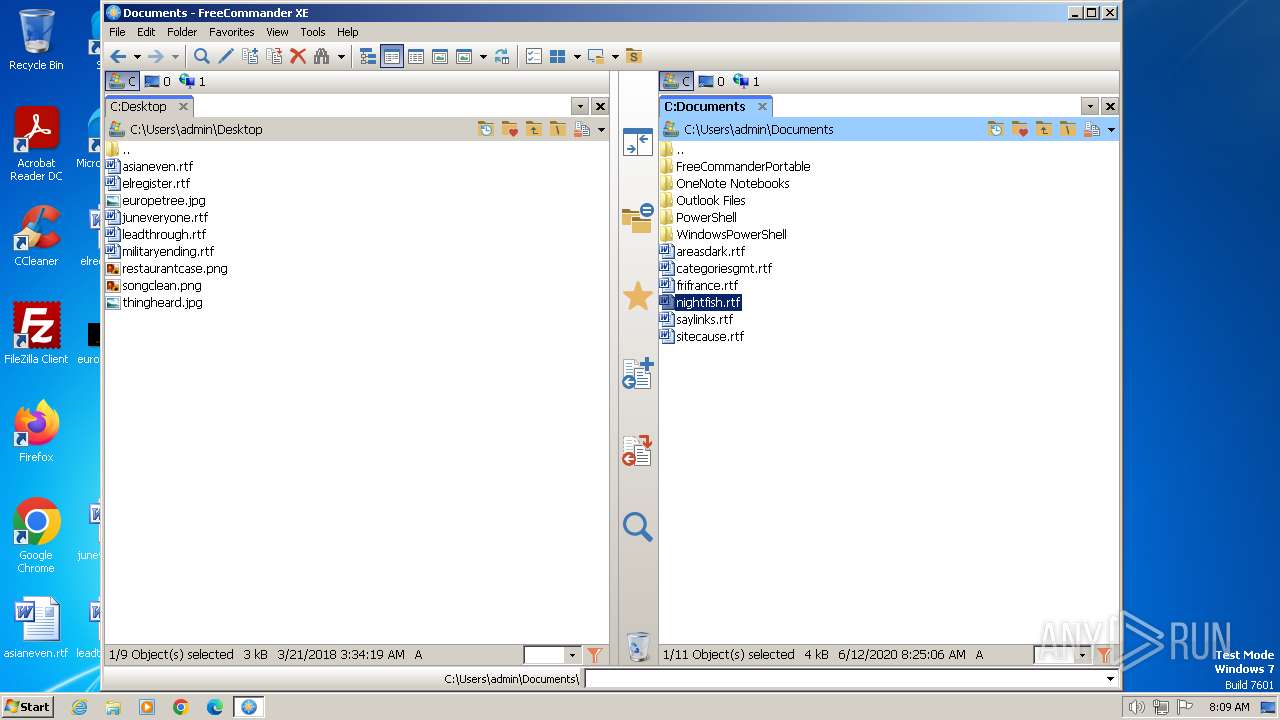The image size is (1280, 720).
Task: Click the filter funnel in left status bar
Action: (594, 655)
